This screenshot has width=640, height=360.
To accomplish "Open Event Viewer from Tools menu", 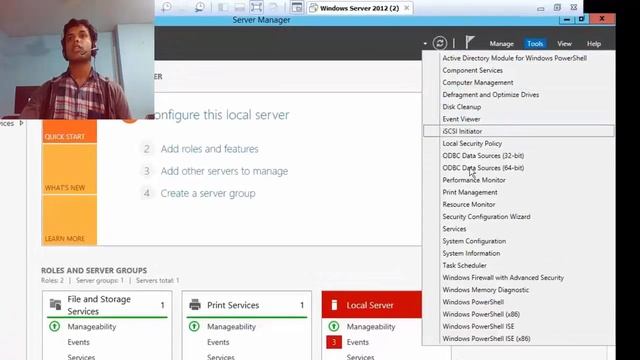I will pos(461,119).
